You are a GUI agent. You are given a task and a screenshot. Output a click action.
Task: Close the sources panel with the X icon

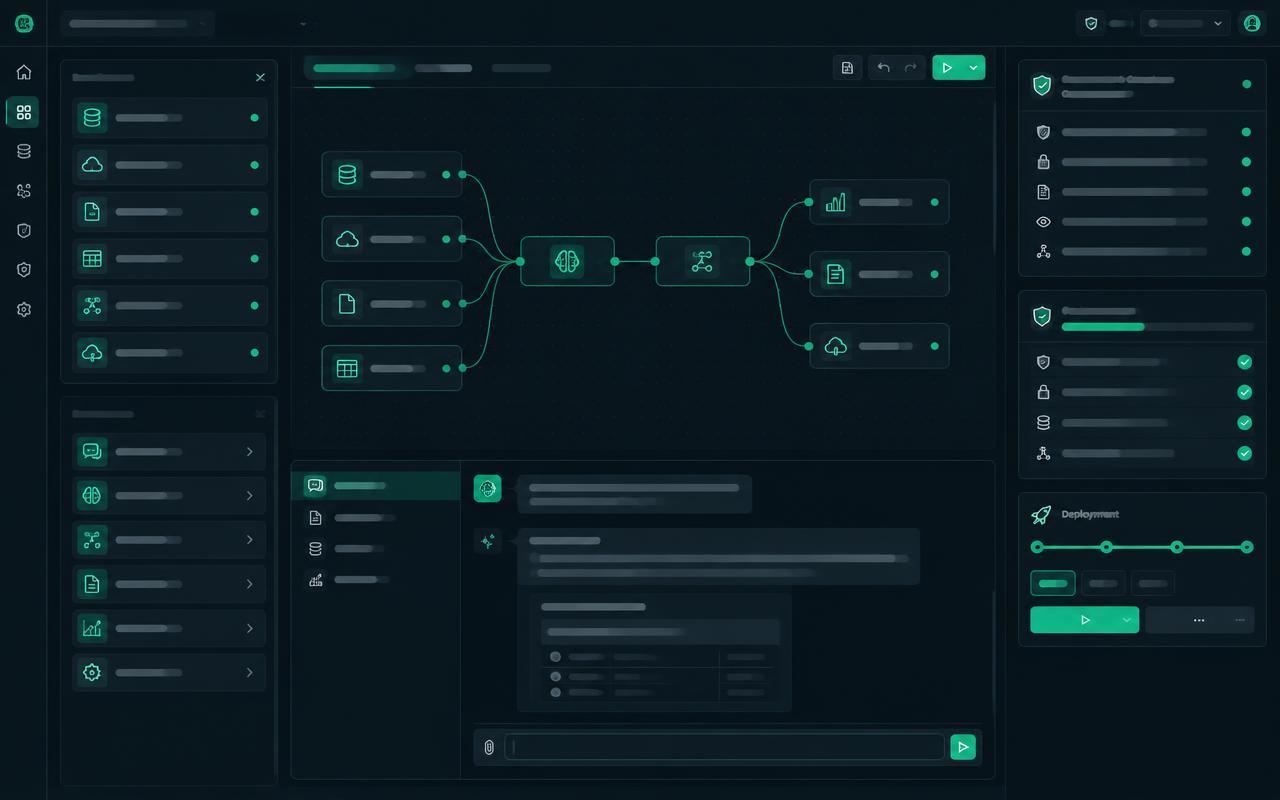click(260, 77)
